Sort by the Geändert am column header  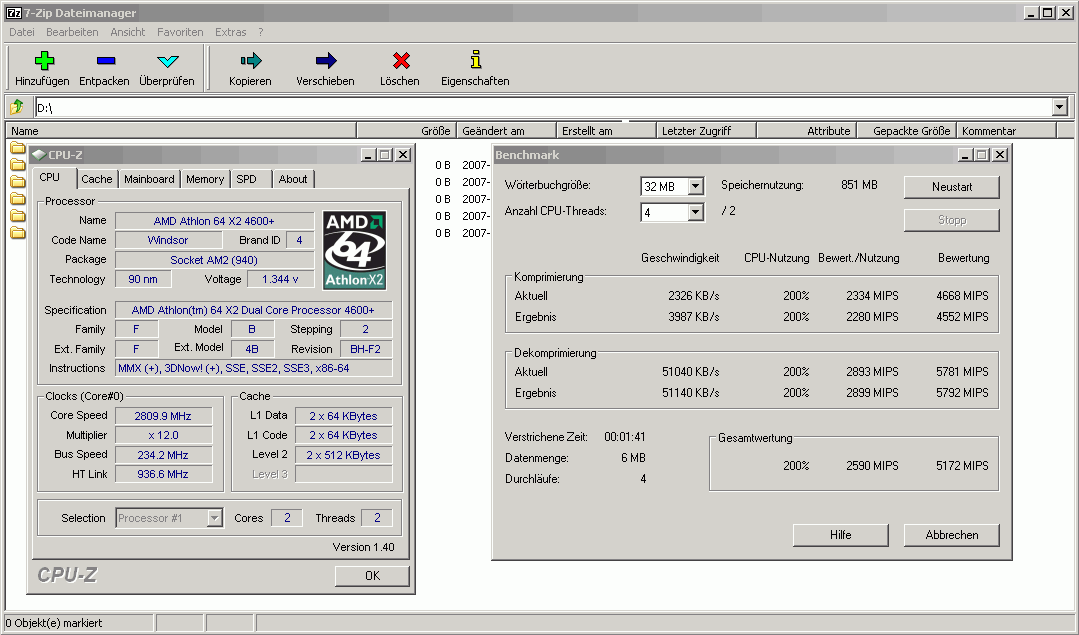[494, 131]
